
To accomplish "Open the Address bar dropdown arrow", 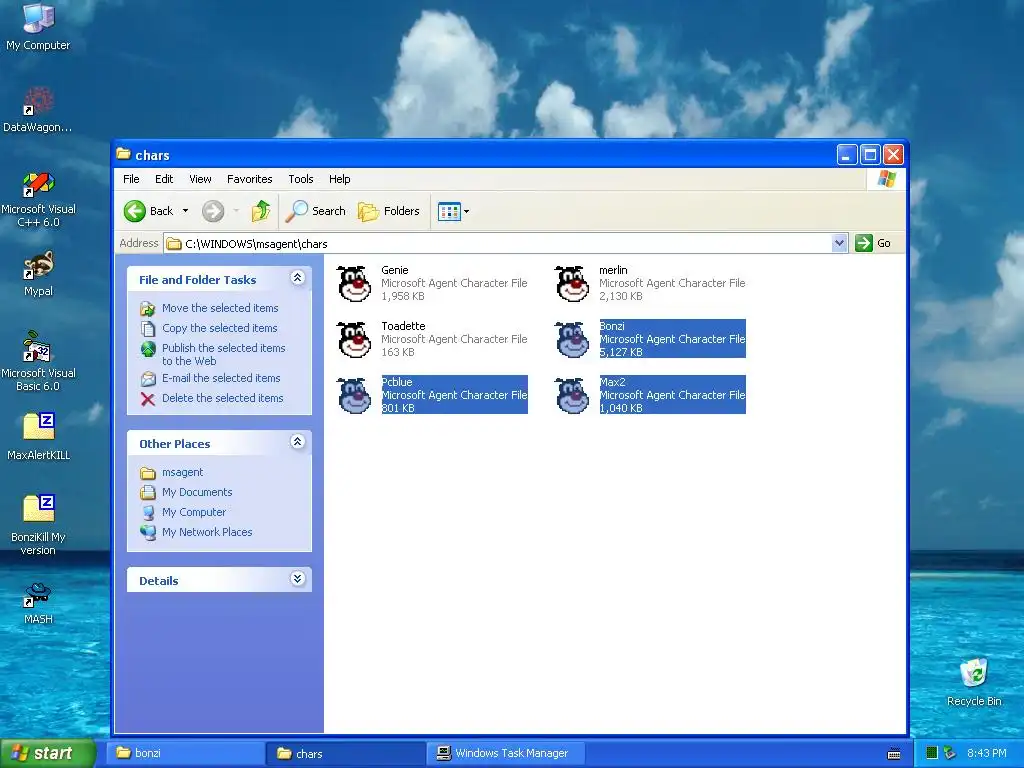I will coord(840,243).
